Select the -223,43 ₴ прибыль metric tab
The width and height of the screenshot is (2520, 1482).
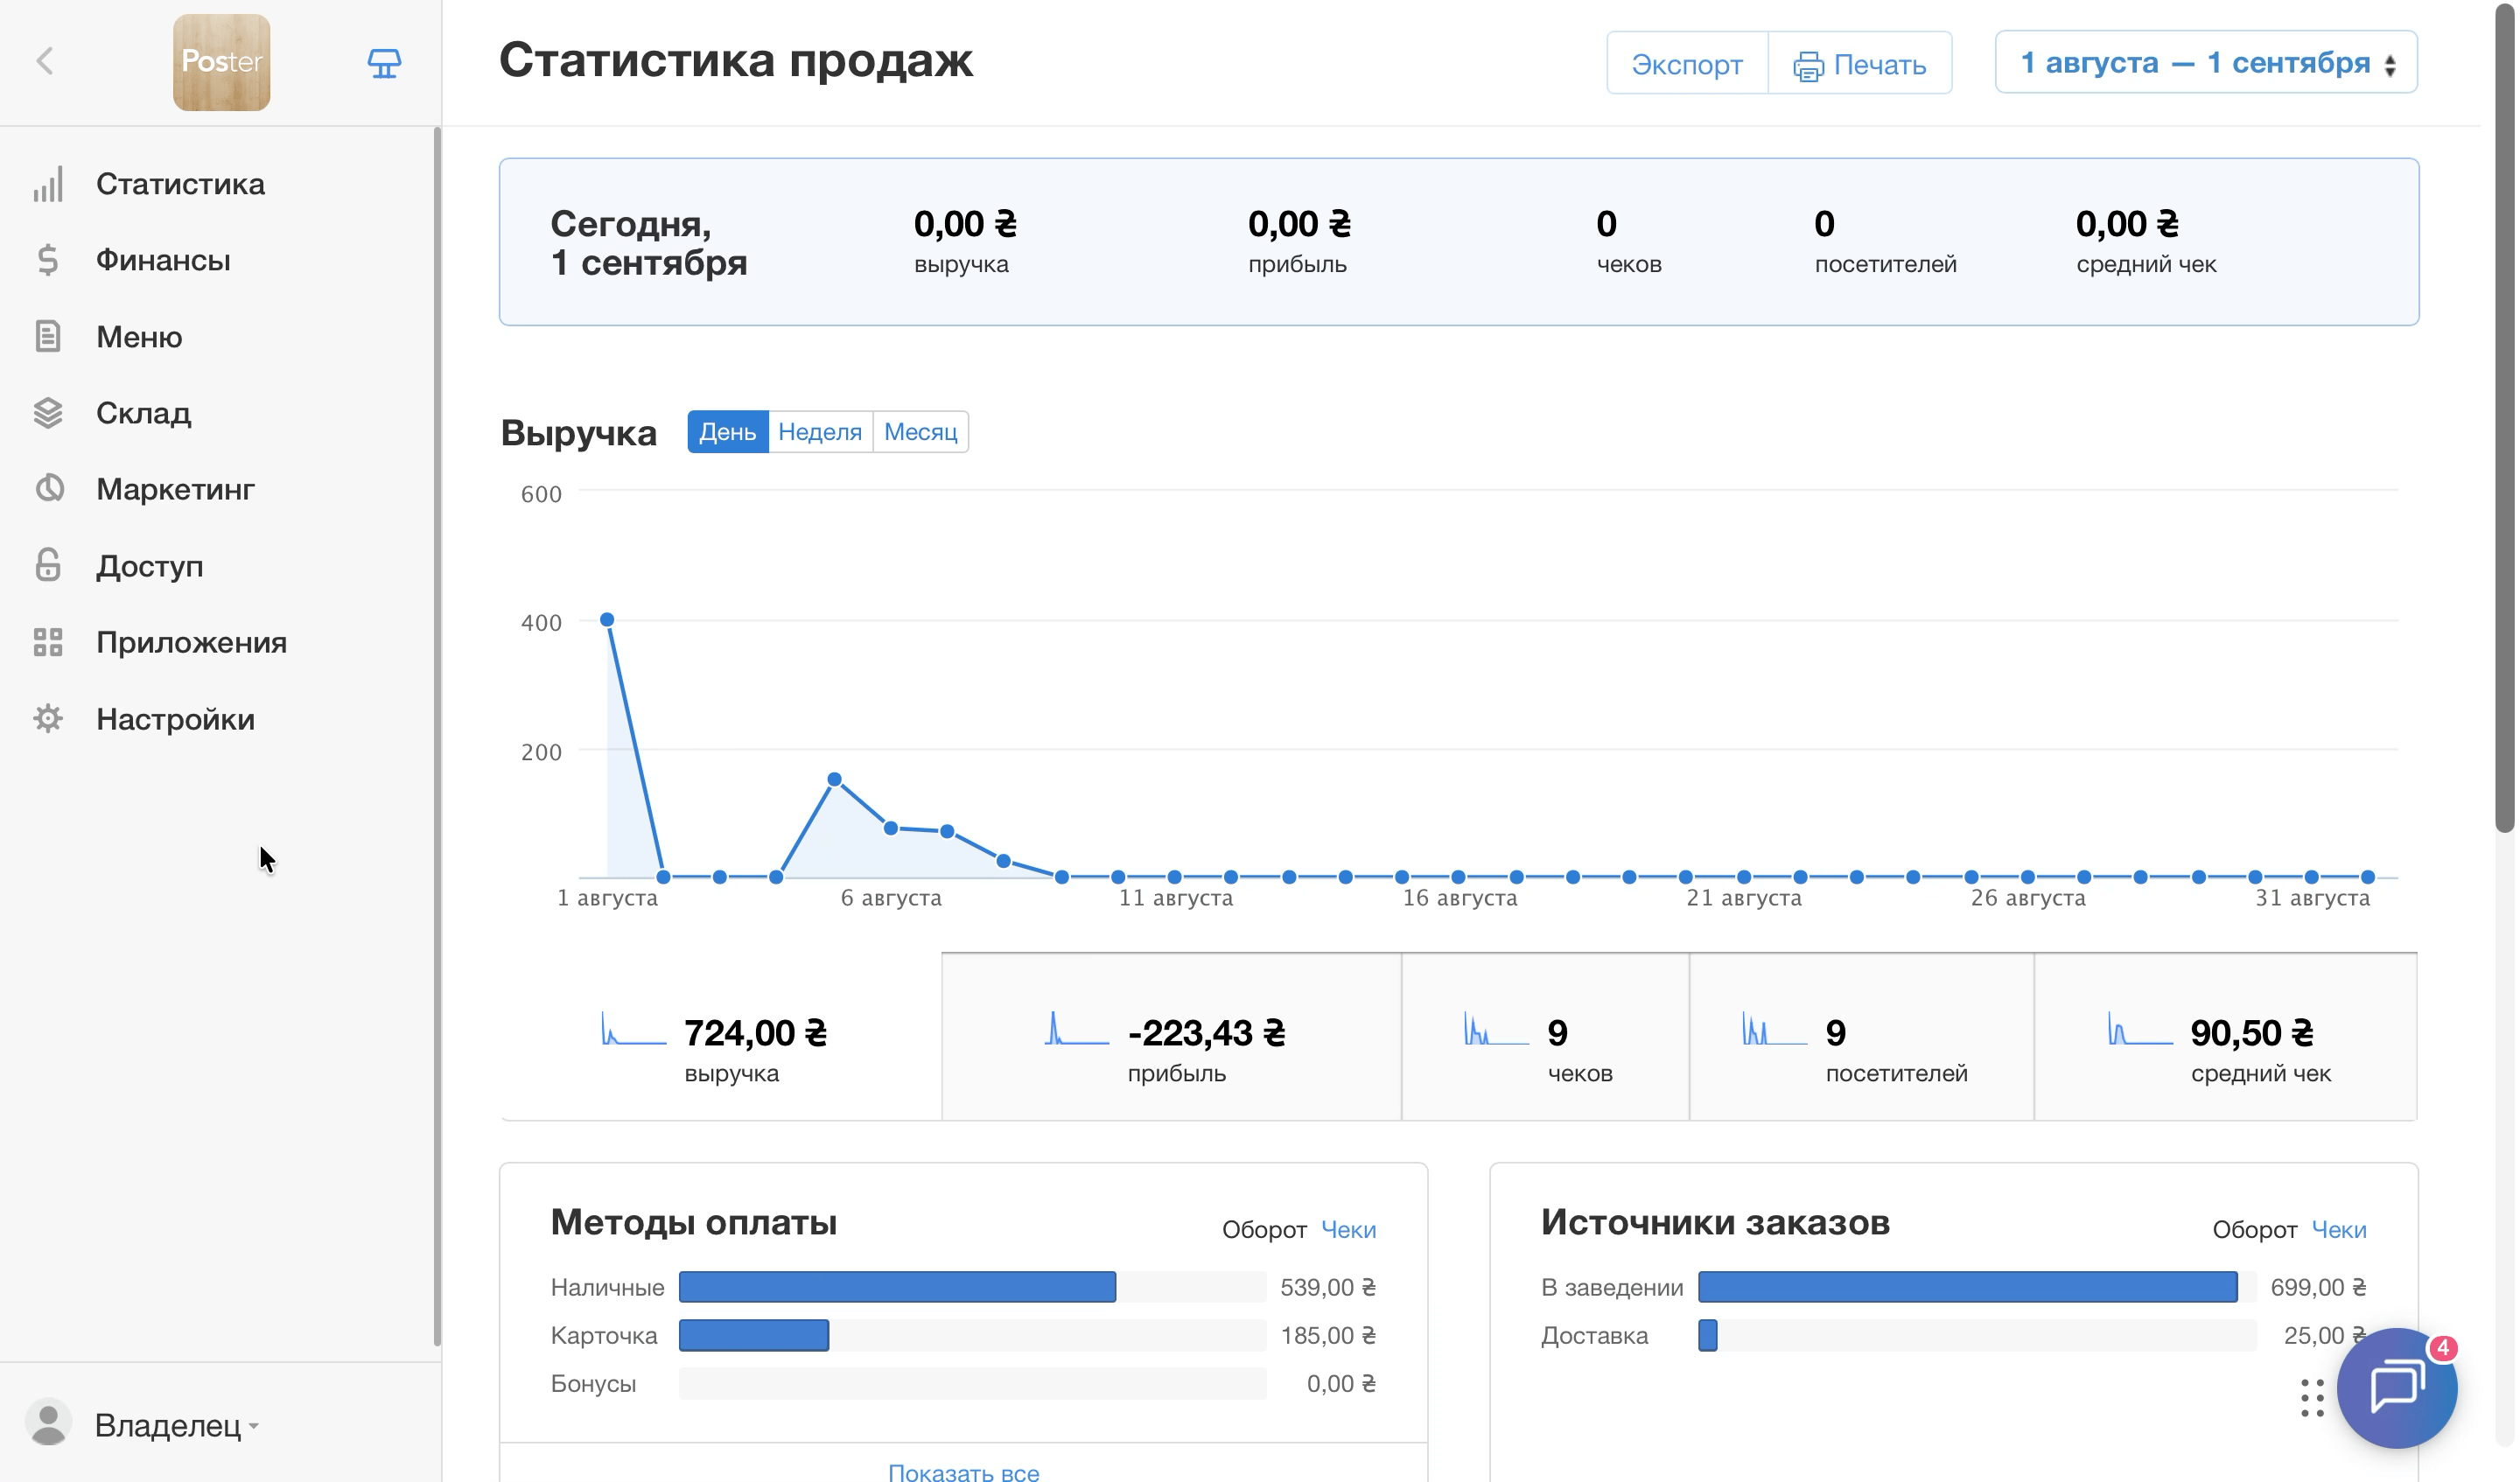pyautogui.click(x=1171, y=1037)
